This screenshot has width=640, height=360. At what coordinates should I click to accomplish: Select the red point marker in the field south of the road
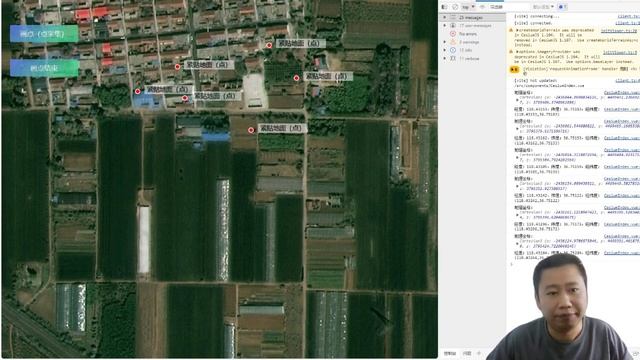(251, 130)
